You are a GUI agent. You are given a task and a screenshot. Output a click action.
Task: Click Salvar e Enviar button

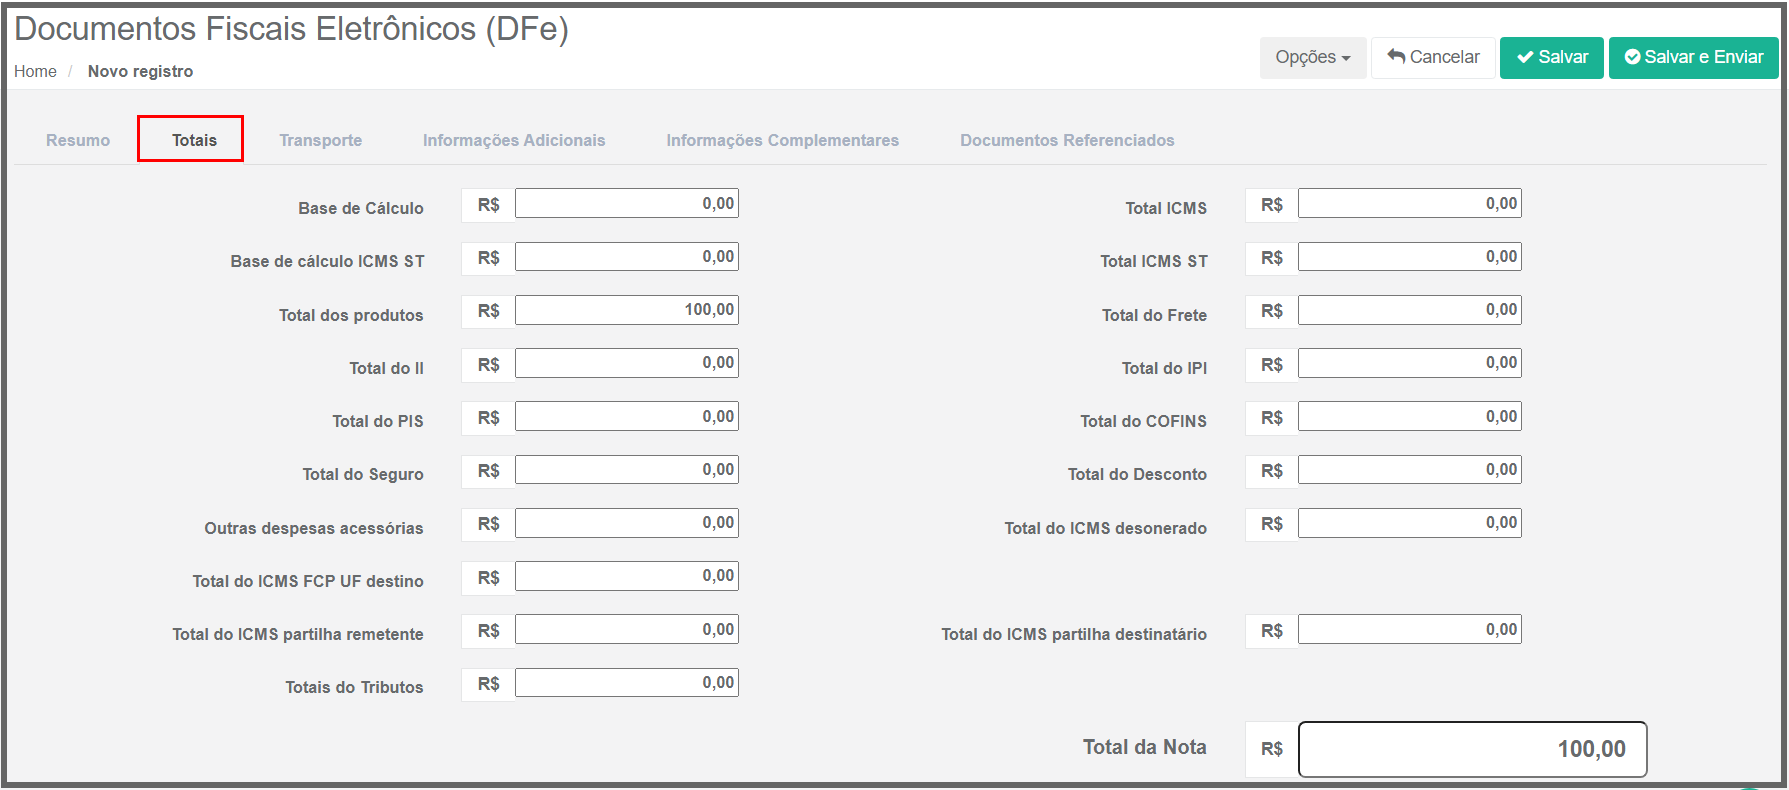[1693, 58]
